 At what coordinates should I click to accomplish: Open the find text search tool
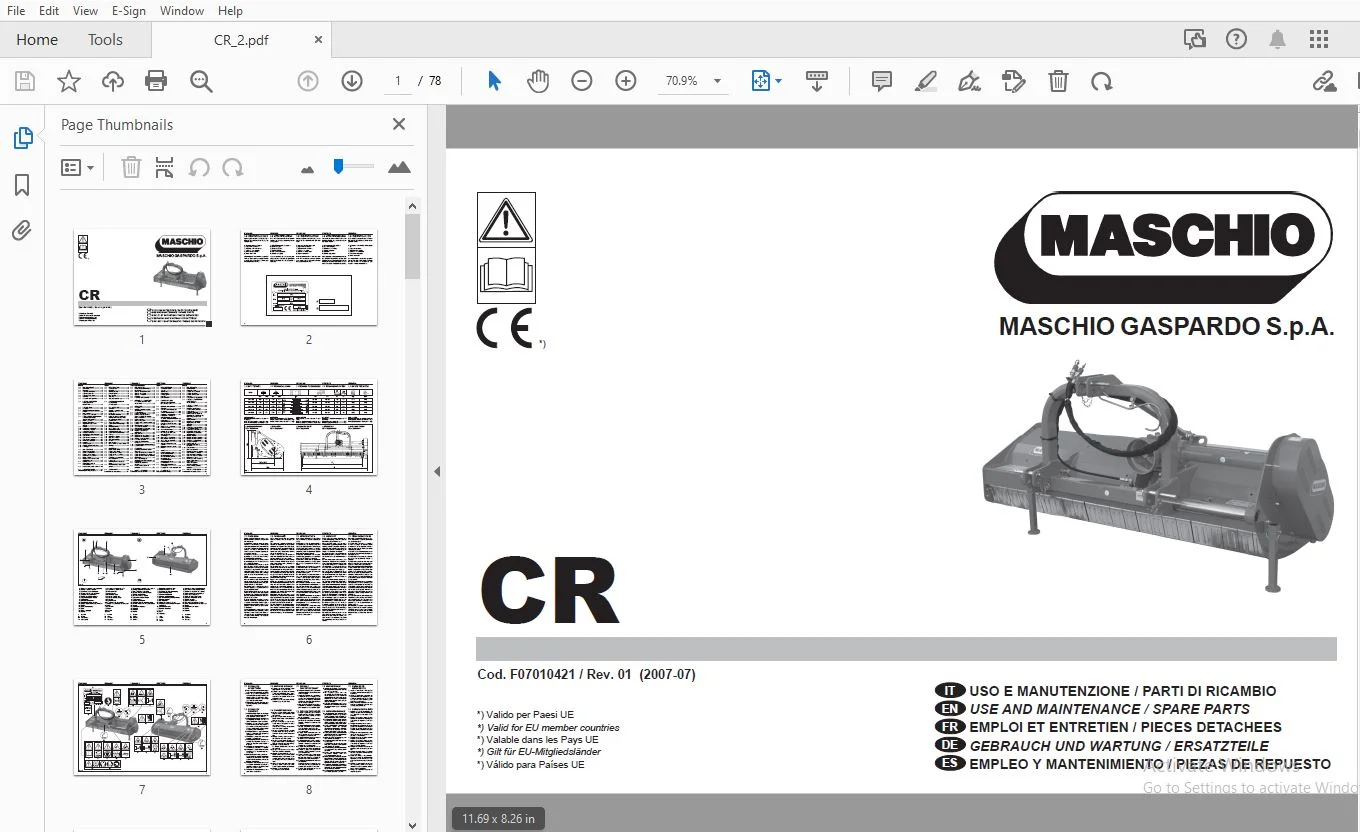201,81
